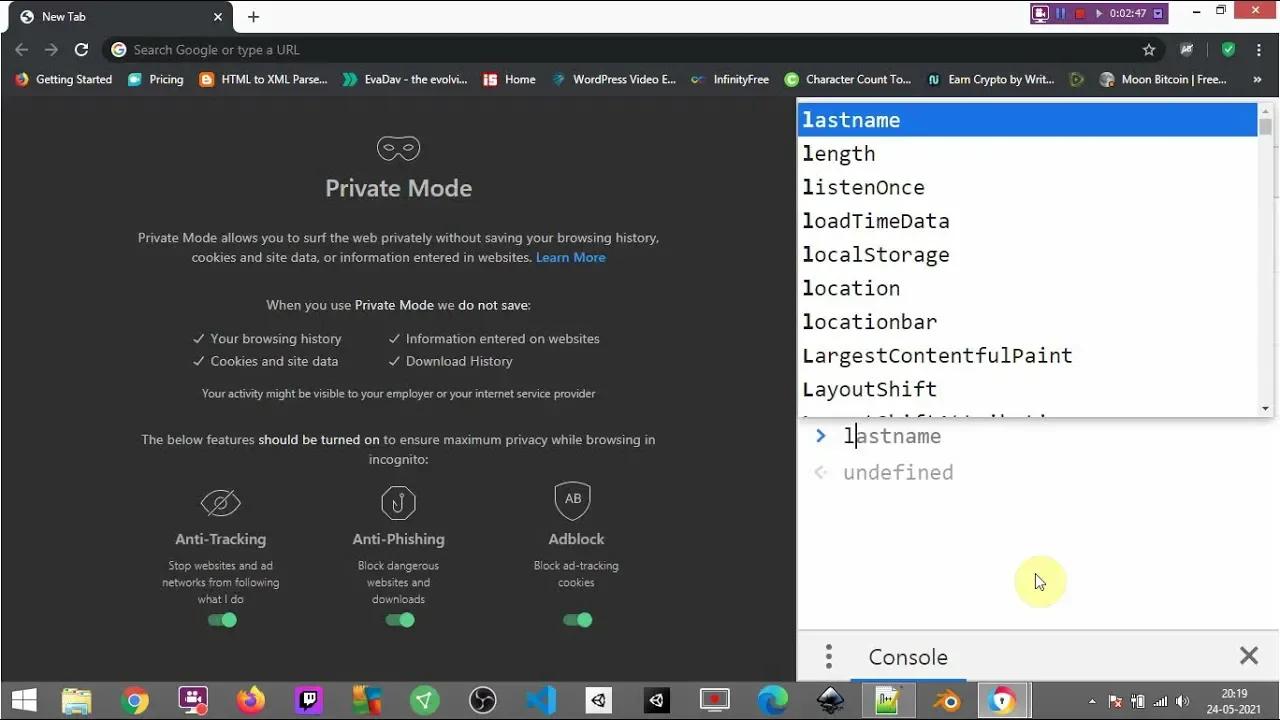Screen dimensions: 1280x720
Task: Open the Windows Start menu
Action: [24, 700]
